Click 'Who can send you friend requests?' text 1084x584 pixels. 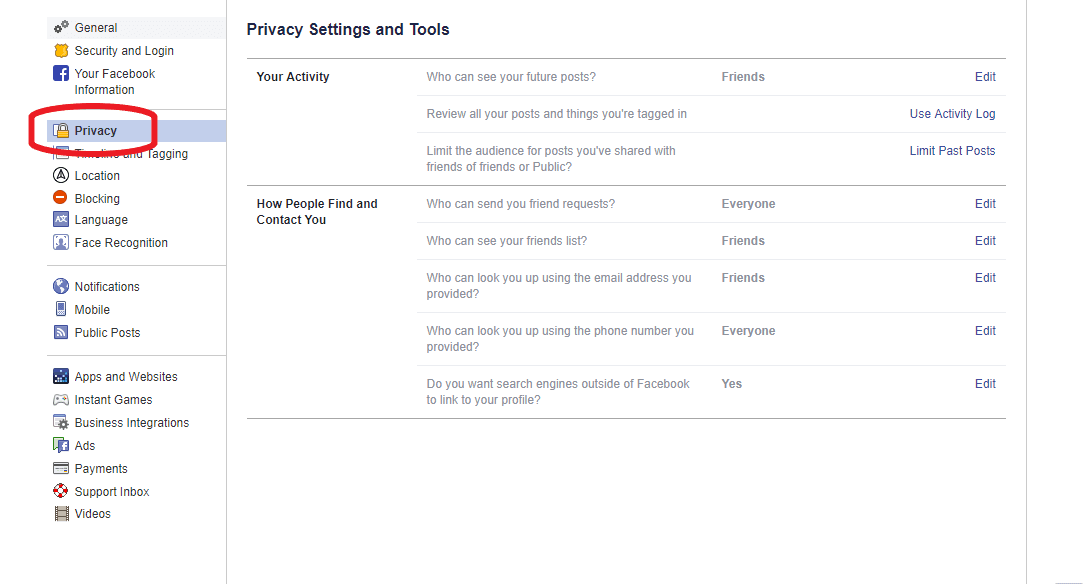[521, 204]
